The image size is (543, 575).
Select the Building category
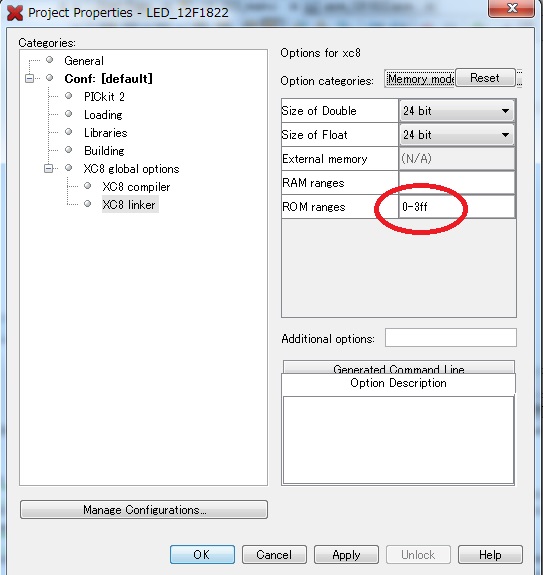[104, 151]
